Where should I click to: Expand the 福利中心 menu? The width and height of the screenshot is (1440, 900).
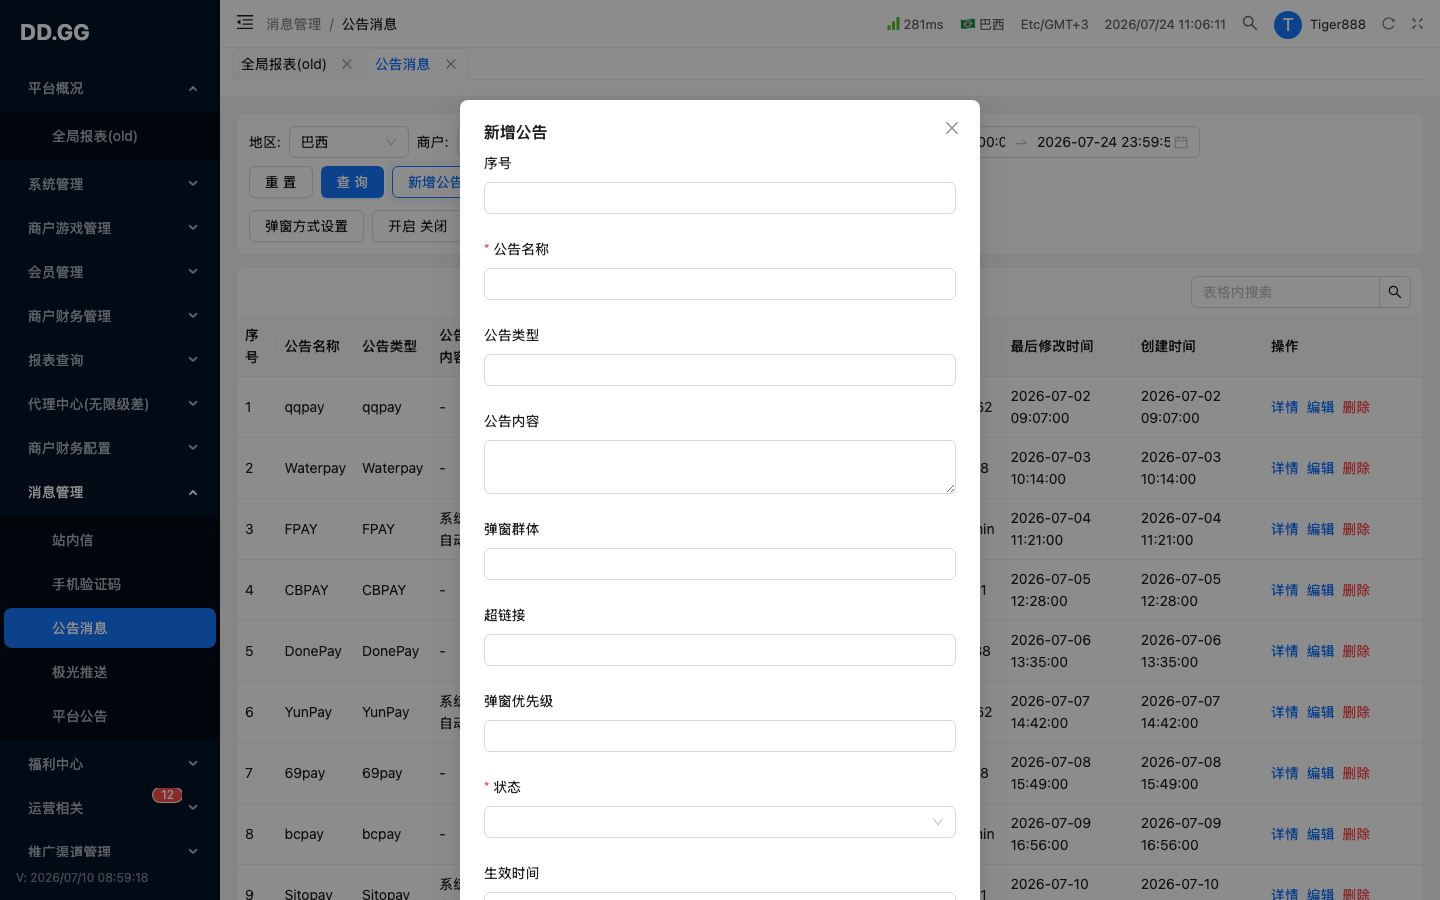pyautogui.click(x=110, y=764)
